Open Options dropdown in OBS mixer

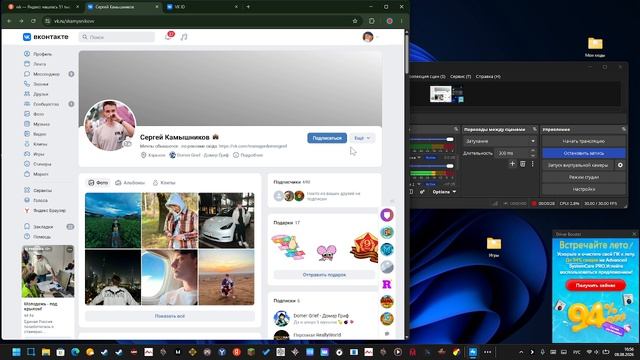click(x=444, y=191)
